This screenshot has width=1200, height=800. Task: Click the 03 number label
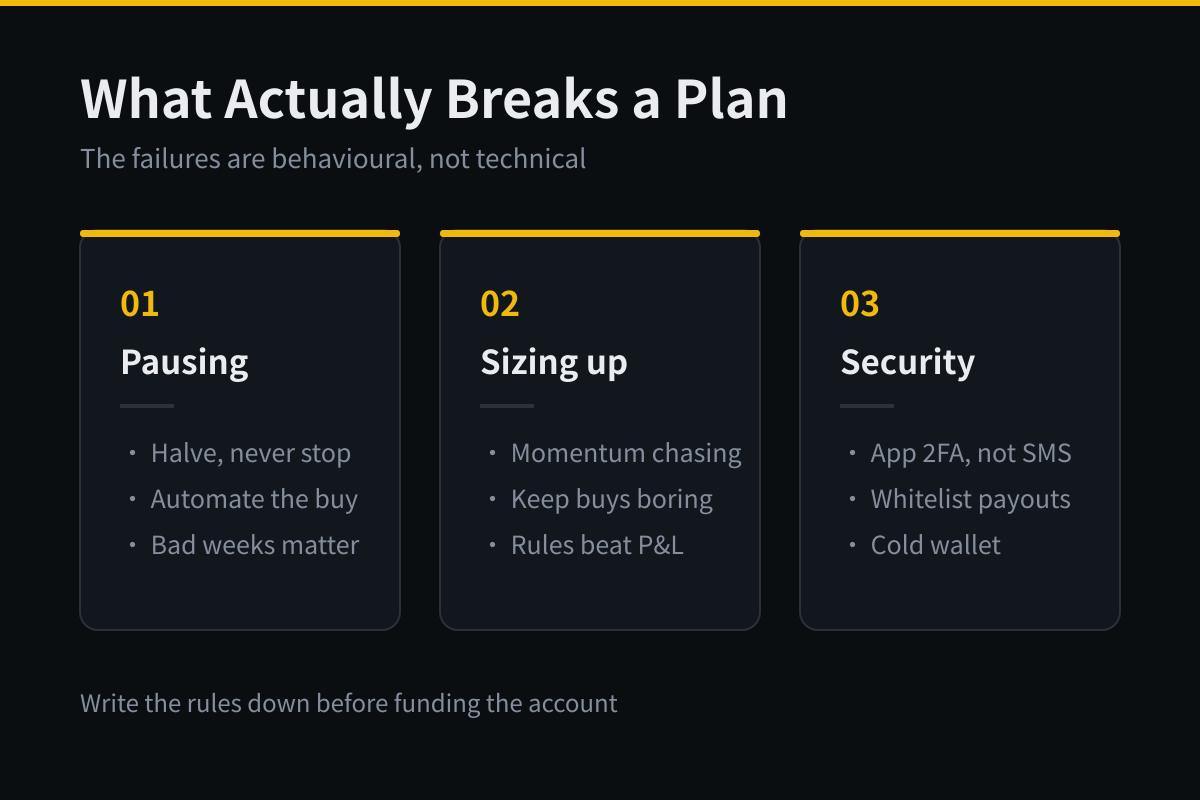point(860,304)
